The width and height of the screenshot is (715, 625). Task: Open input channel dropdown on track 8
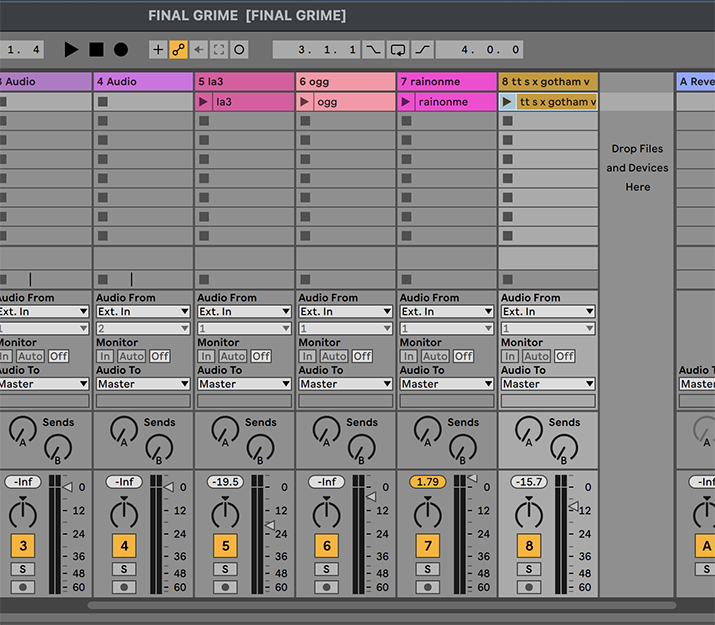(x=548, y=328)
